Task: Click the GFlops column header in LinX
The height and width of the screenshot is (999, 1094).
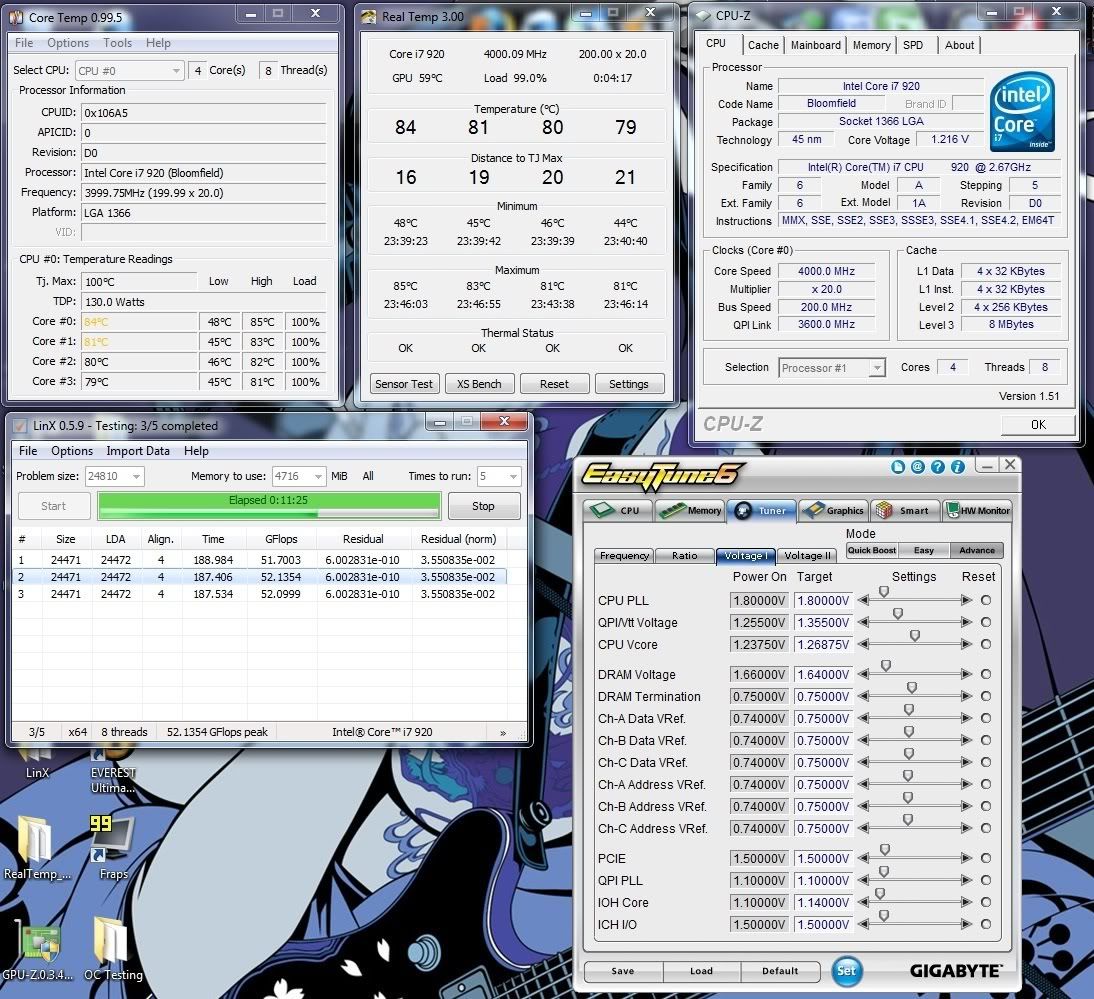Action: (281, 539)
